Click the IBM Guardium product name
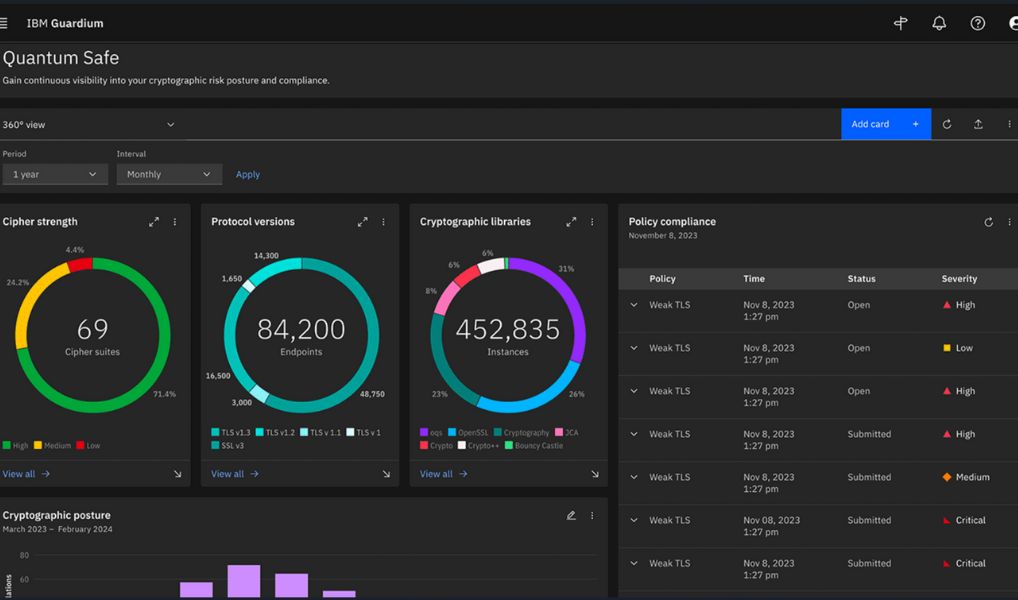This screenshot has height=600, width=1018. tap(65, 23)
